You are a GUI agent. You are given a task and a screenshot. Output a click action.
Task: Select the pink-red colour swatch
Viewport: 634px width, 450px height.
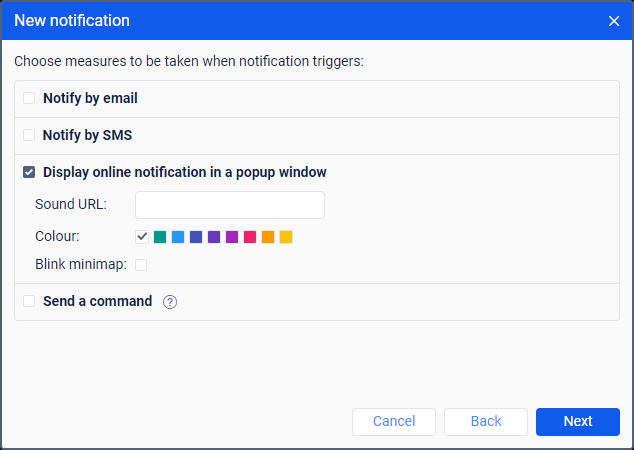[250, 237]
